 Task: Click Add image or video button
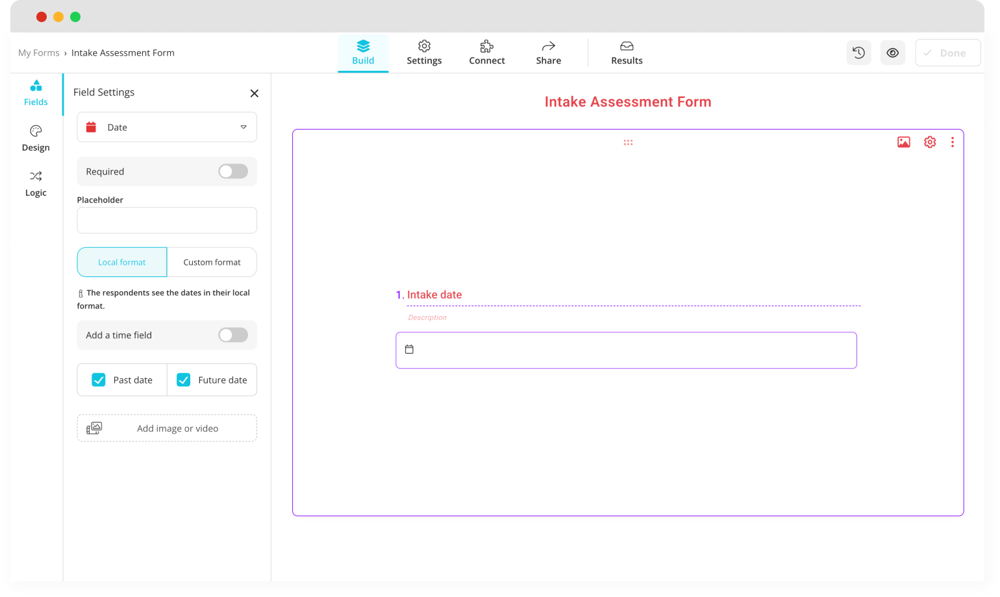pyautogui.click(x=167, y=428)
